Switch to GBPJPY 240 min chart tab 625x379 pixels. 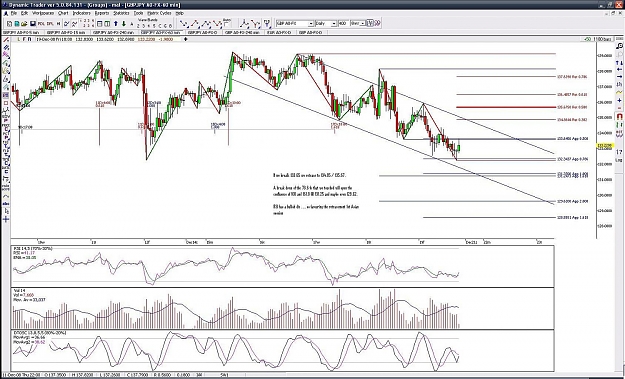pos(113,33)
